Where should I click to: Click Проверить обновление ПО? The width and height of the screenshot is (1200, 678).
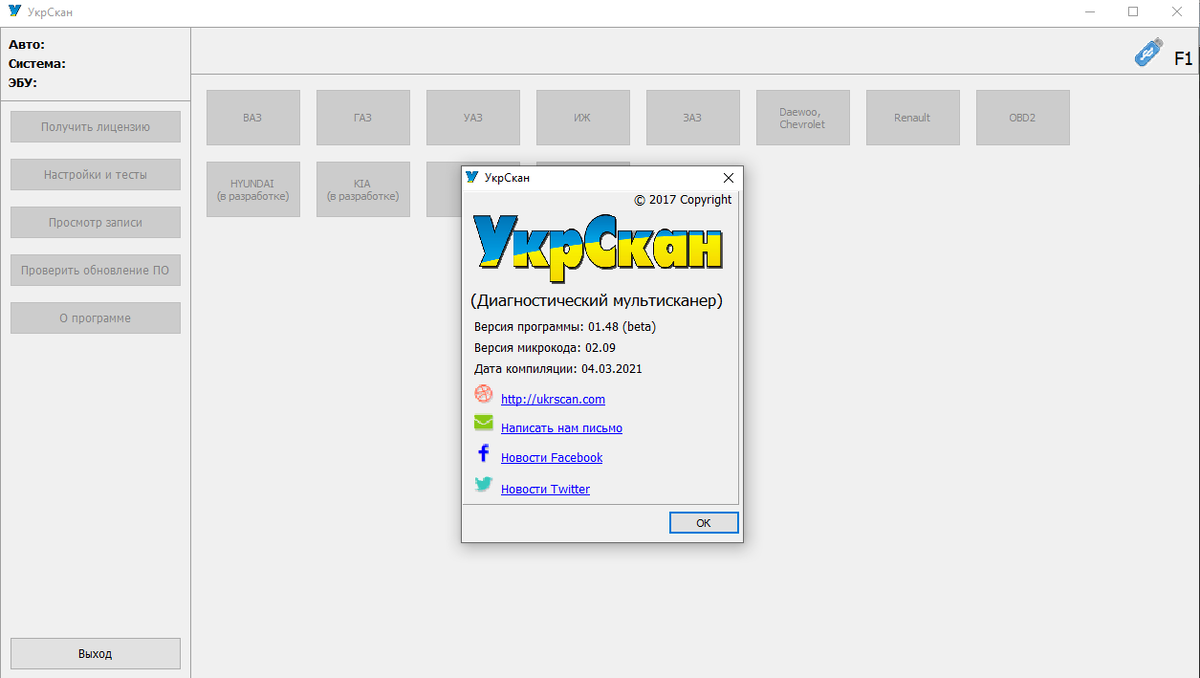click(x=95, y=270)
